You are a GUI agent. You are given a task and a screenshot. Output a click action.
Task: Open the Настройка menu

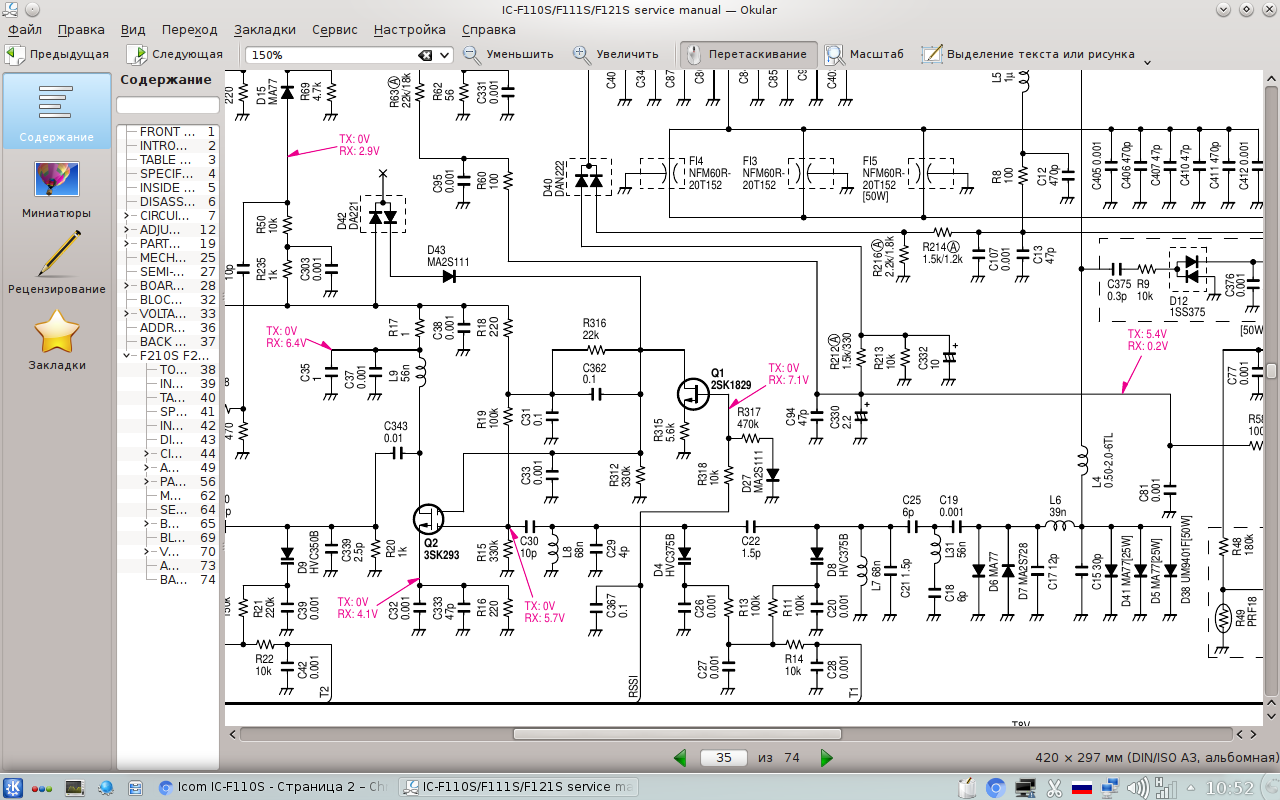(x=409, y=30)
